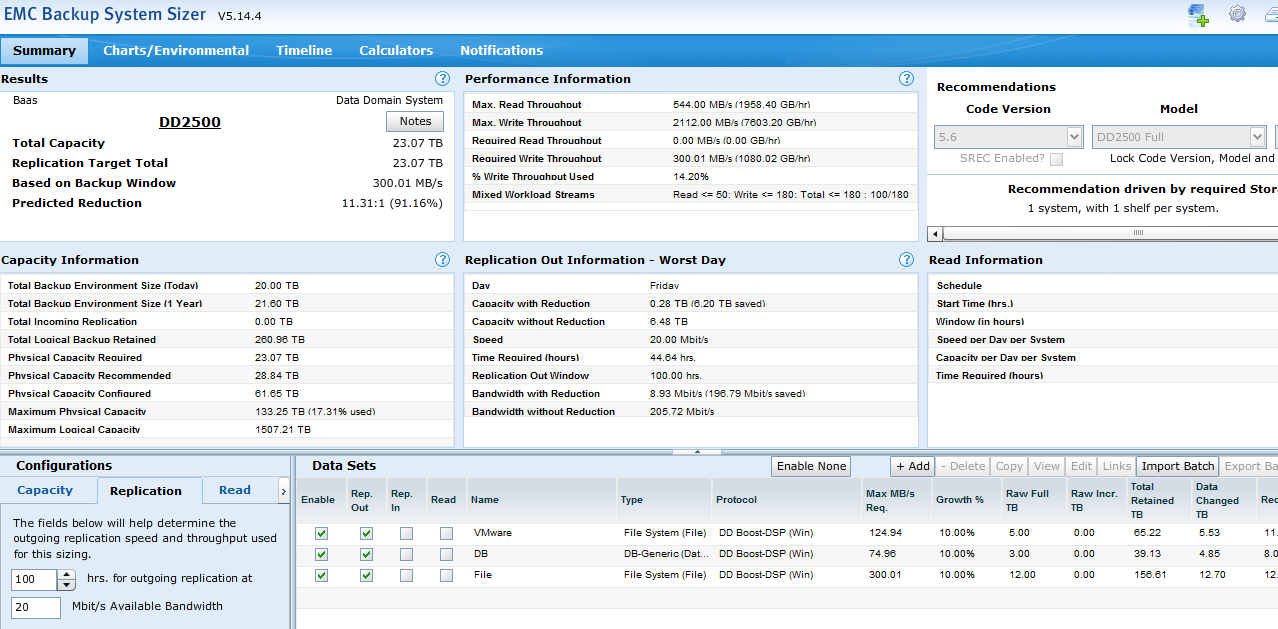Click the outgoing replication hours field
The height and width of the screenshot is (629, 1278).
pyautogui.click(x=35, y=579)
